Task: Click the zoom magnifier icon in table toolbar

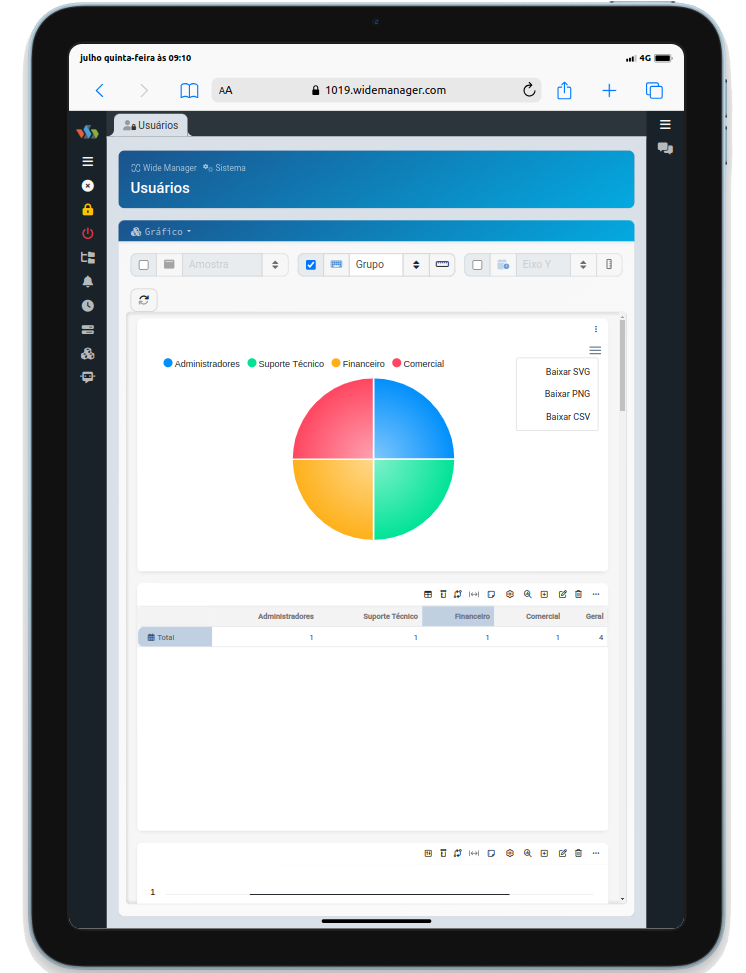Action: click(x=527, y=594)
